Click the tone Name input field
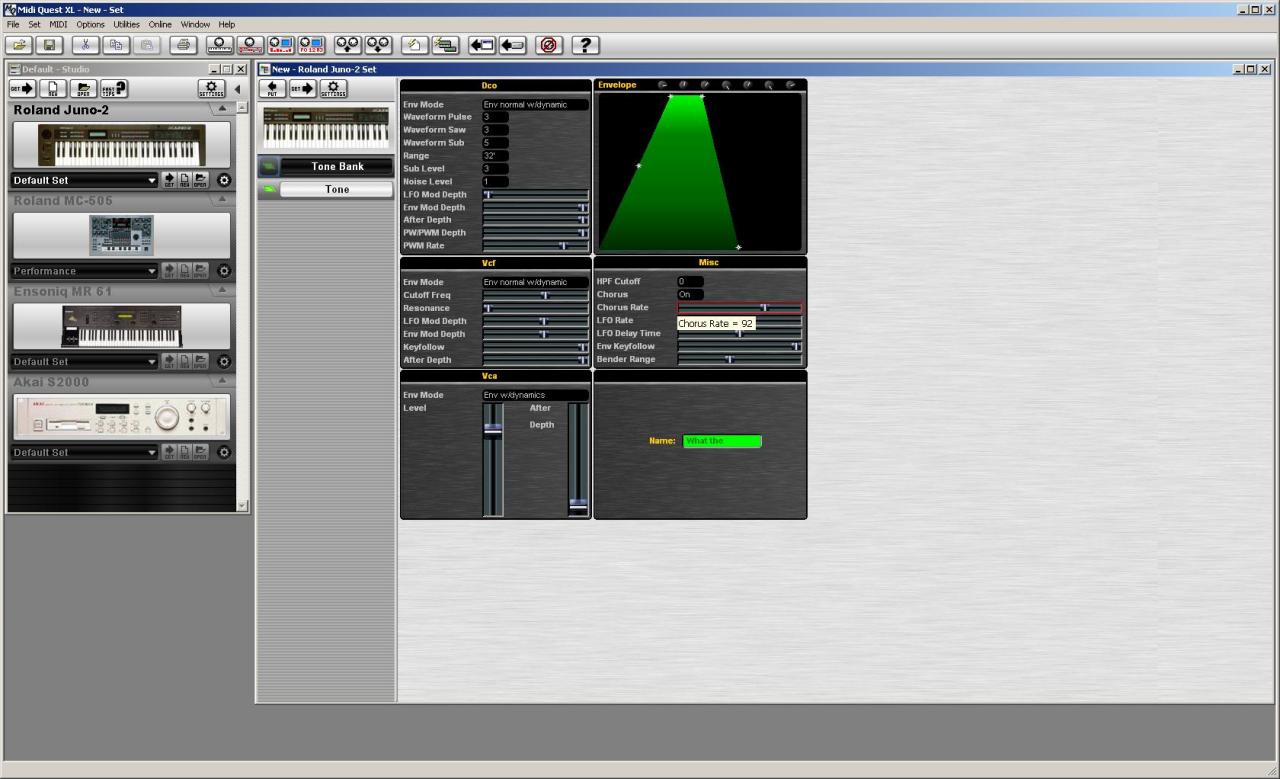This screenshot has height=779, width=1280. tap(722, 441)
